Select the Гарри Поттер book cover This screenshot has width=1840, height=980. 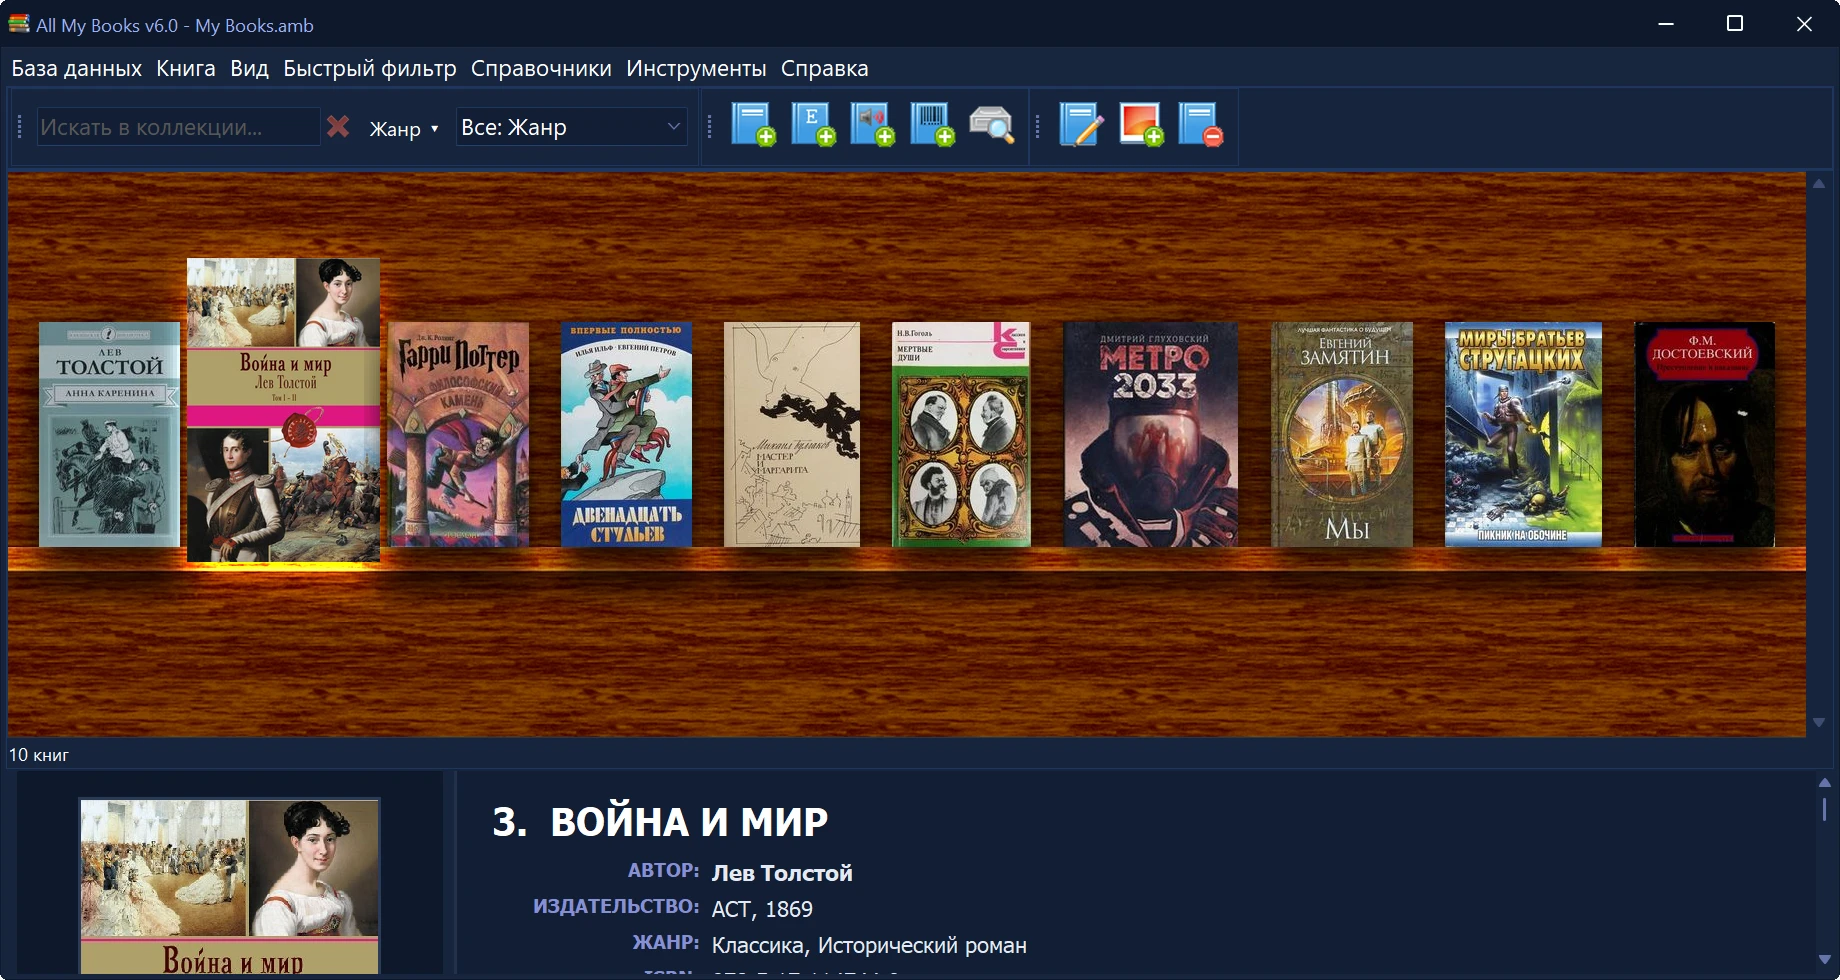458,434
